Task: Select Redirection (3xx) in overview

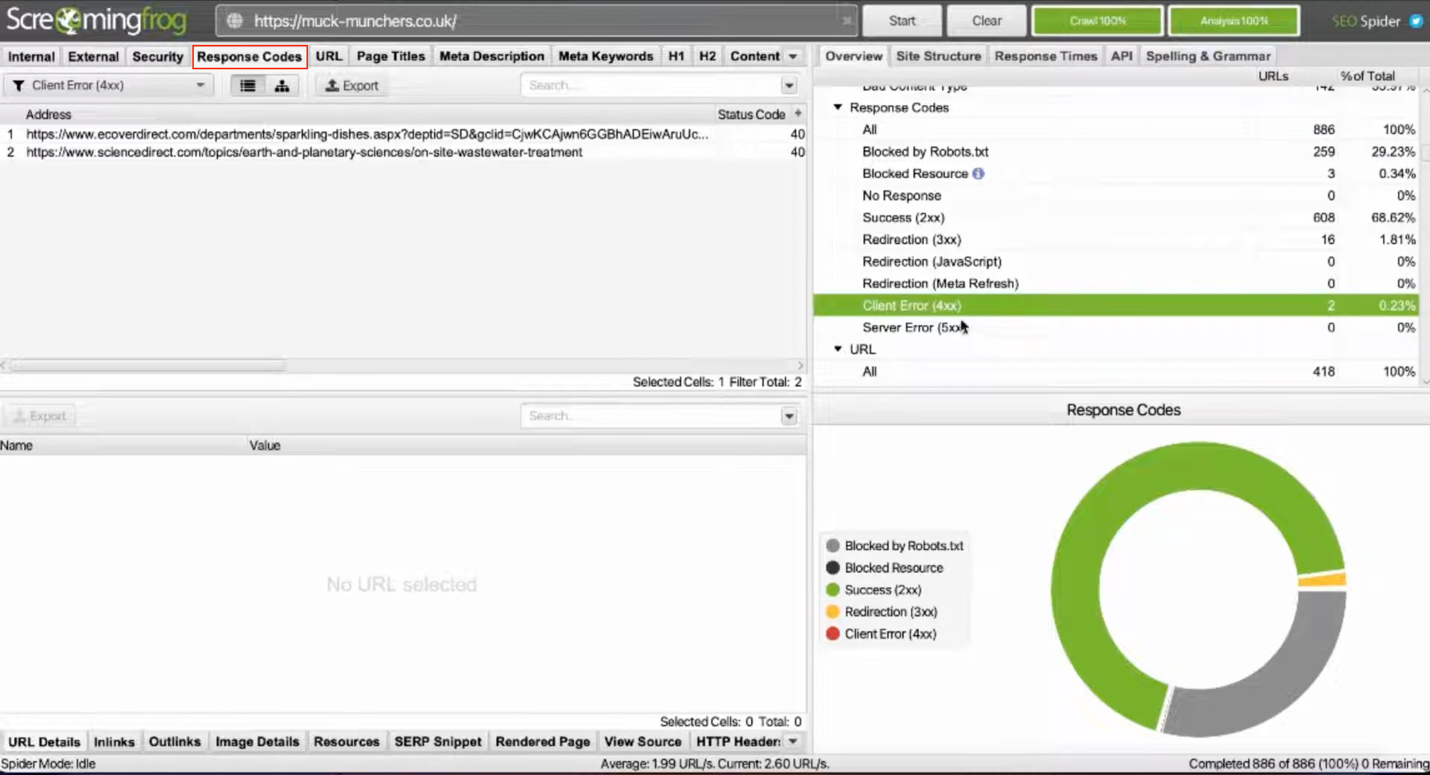Action: (x=1116, y=240)
